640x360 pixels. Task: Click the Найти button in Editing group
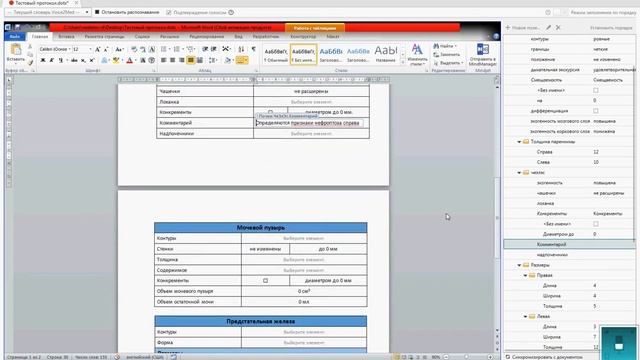444,46
